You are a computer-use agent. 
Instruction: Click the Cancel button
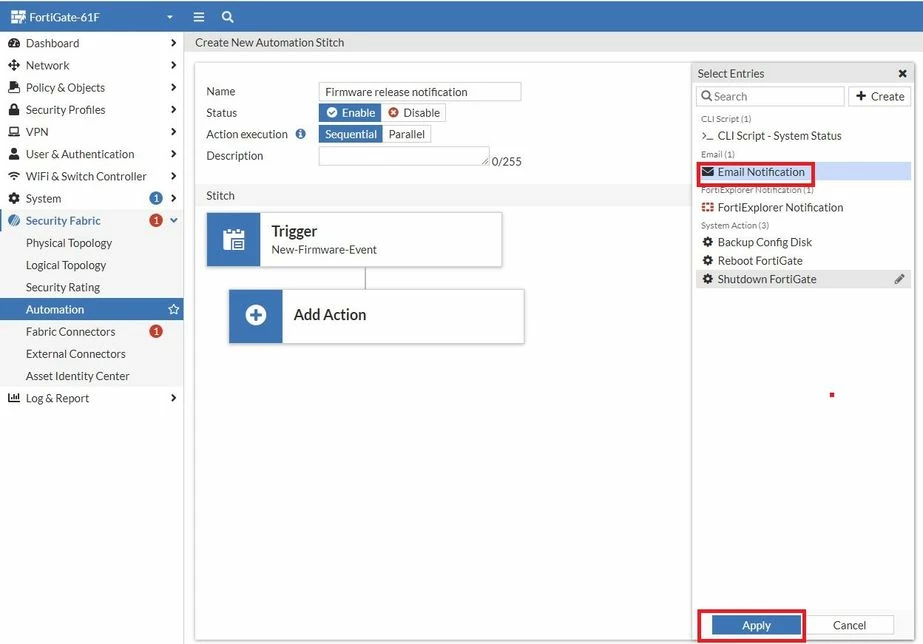pos(849,625)
